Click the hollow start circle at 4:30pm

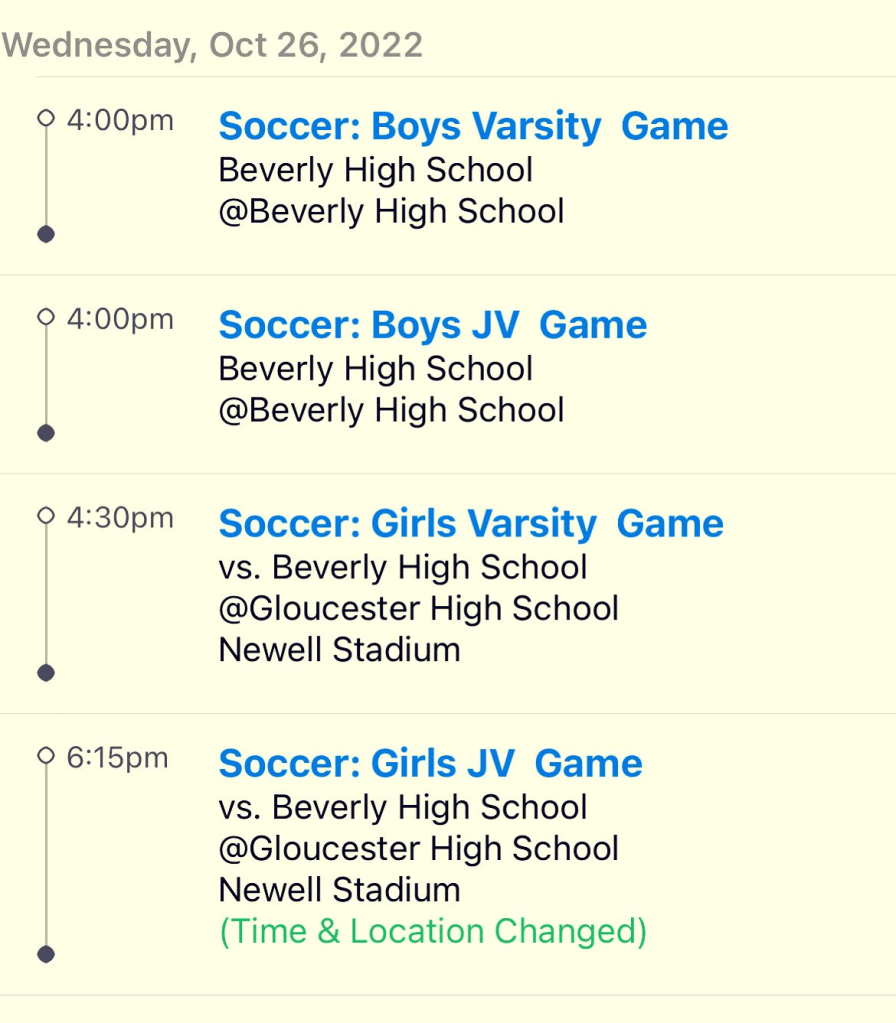coord(45,516)
